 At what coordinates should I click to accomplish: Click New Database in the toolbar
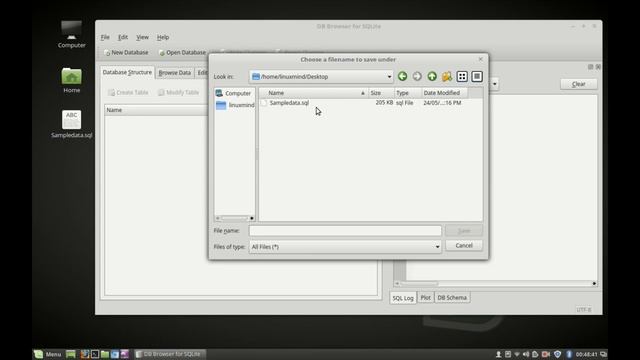pyautogui.click(x=126, y=53)
